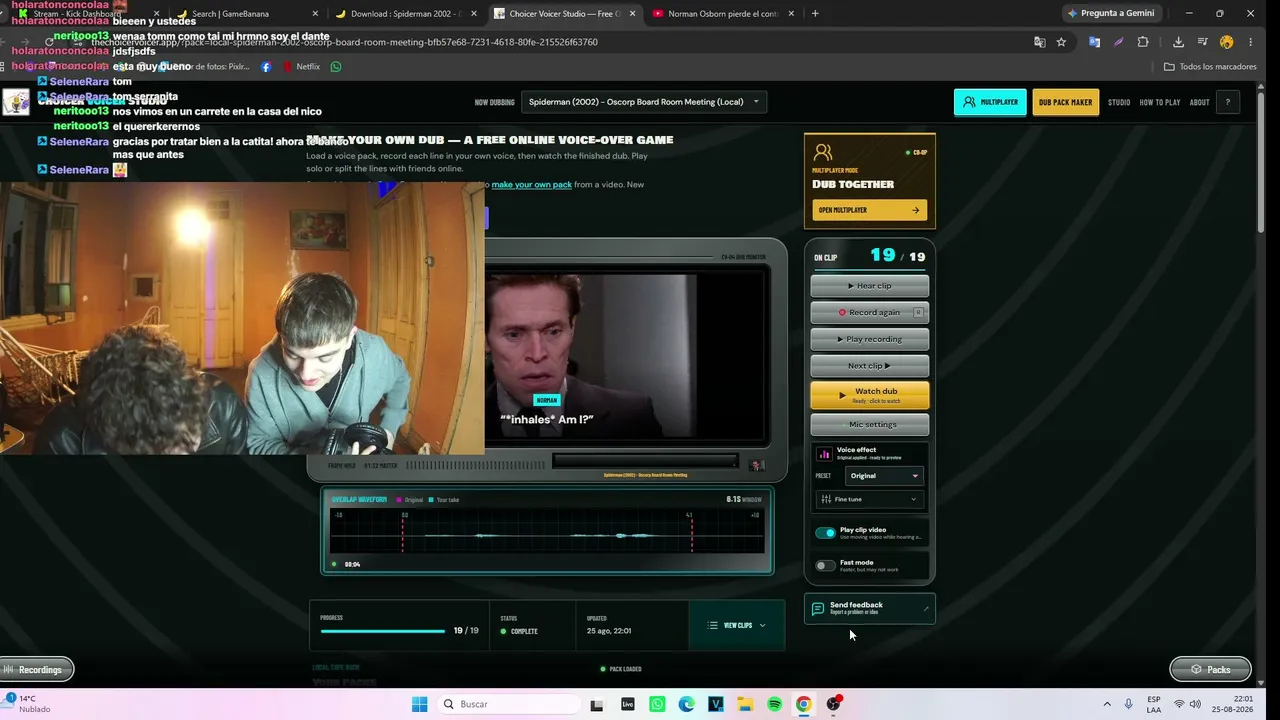Open the Google Translate extension icon
1280x720 pixels.
pyautogui.click(x=1094, y=42)
